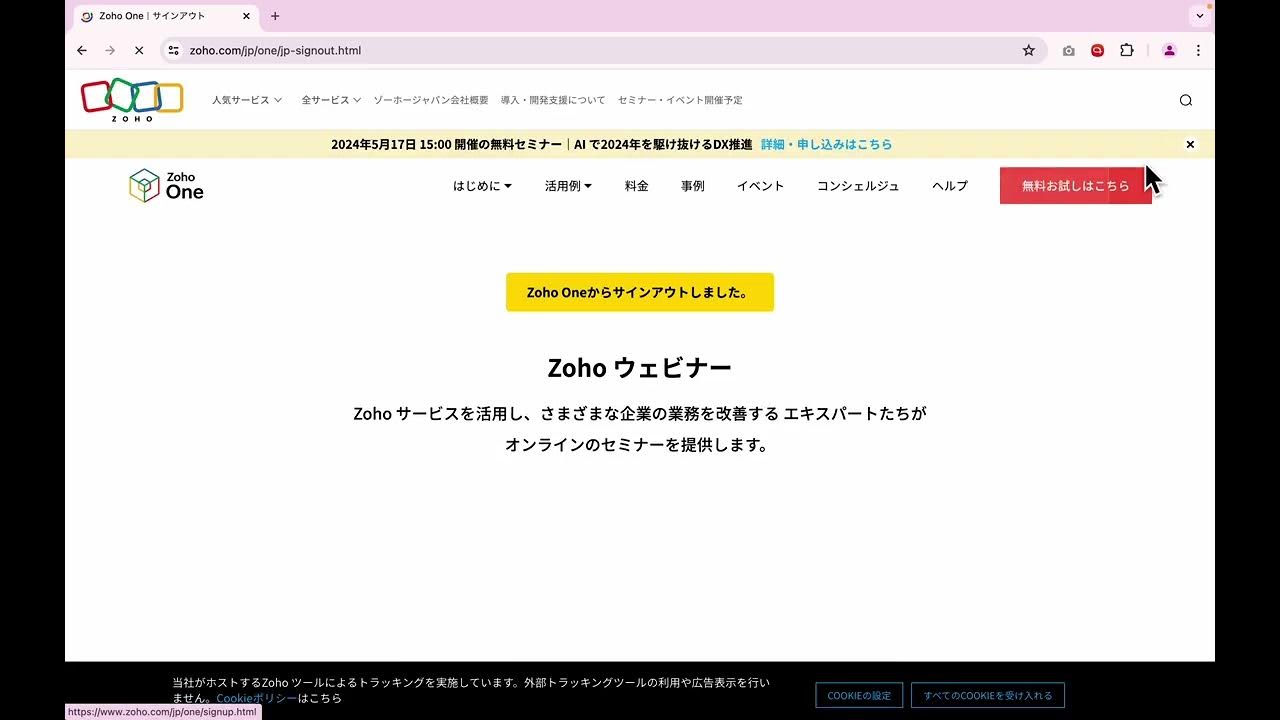Viewport: 1280px width, 720px height.
Task: Bookmark this page with the star icon
Action: click(1028, 50)
